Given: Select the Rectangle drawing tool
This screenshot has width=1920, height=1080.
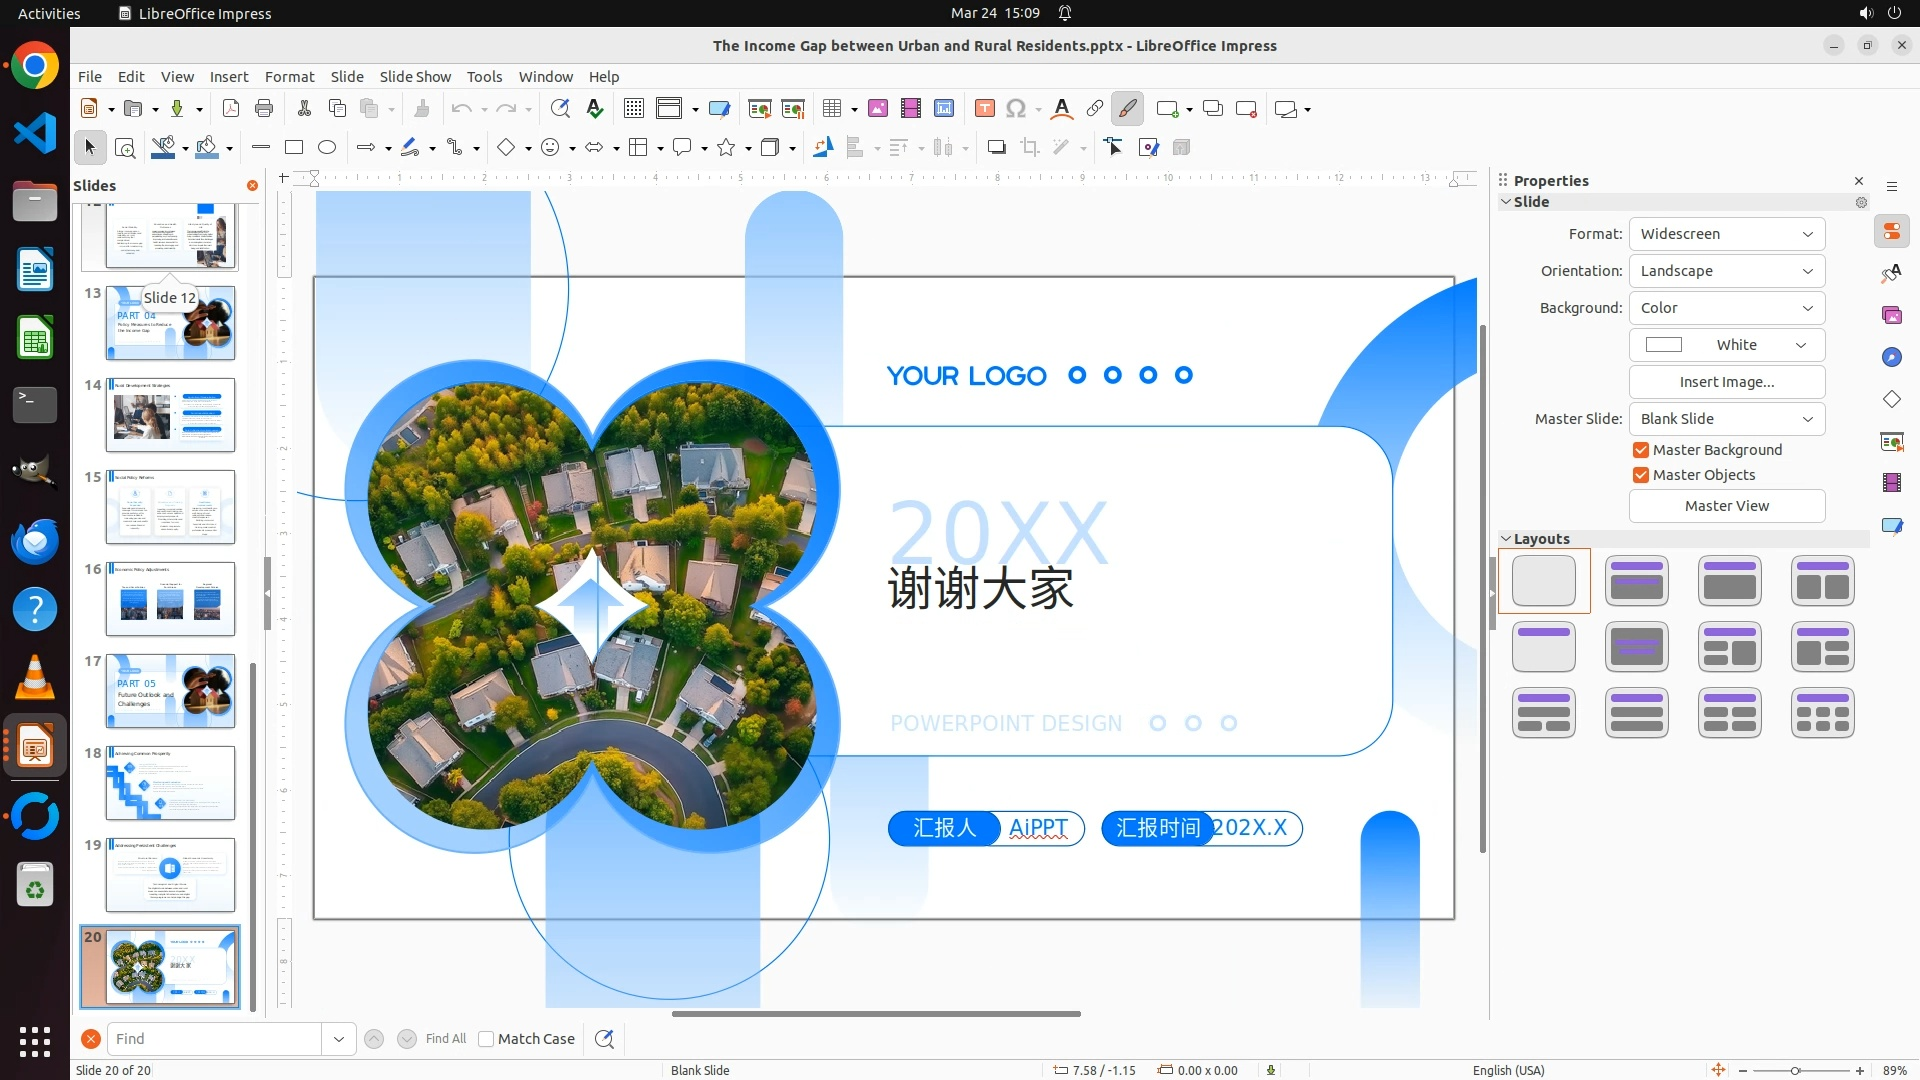Looking at the screenshot, I should click(x=294, y=148).
